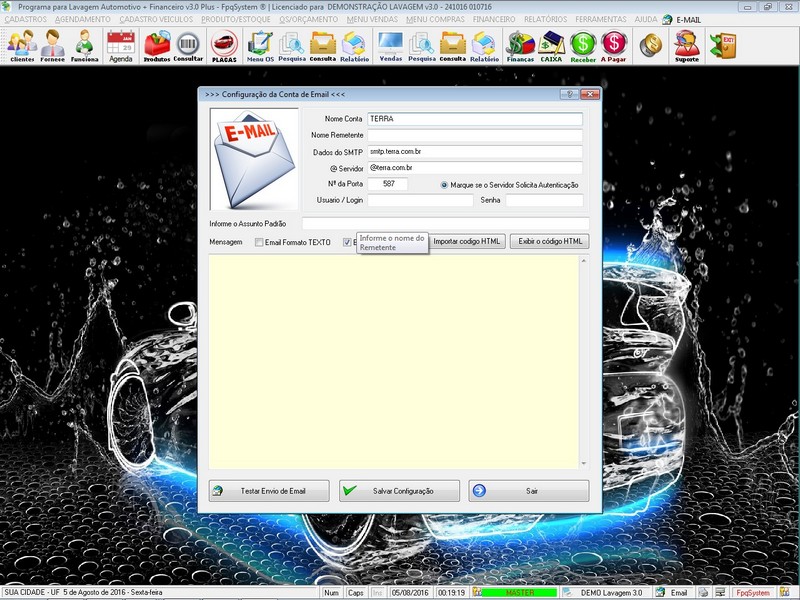The height and width of the screenshot is (600, 800).
Task: Open the PRODUTO/ESTOQUE menu
Action: click(236, 19)
